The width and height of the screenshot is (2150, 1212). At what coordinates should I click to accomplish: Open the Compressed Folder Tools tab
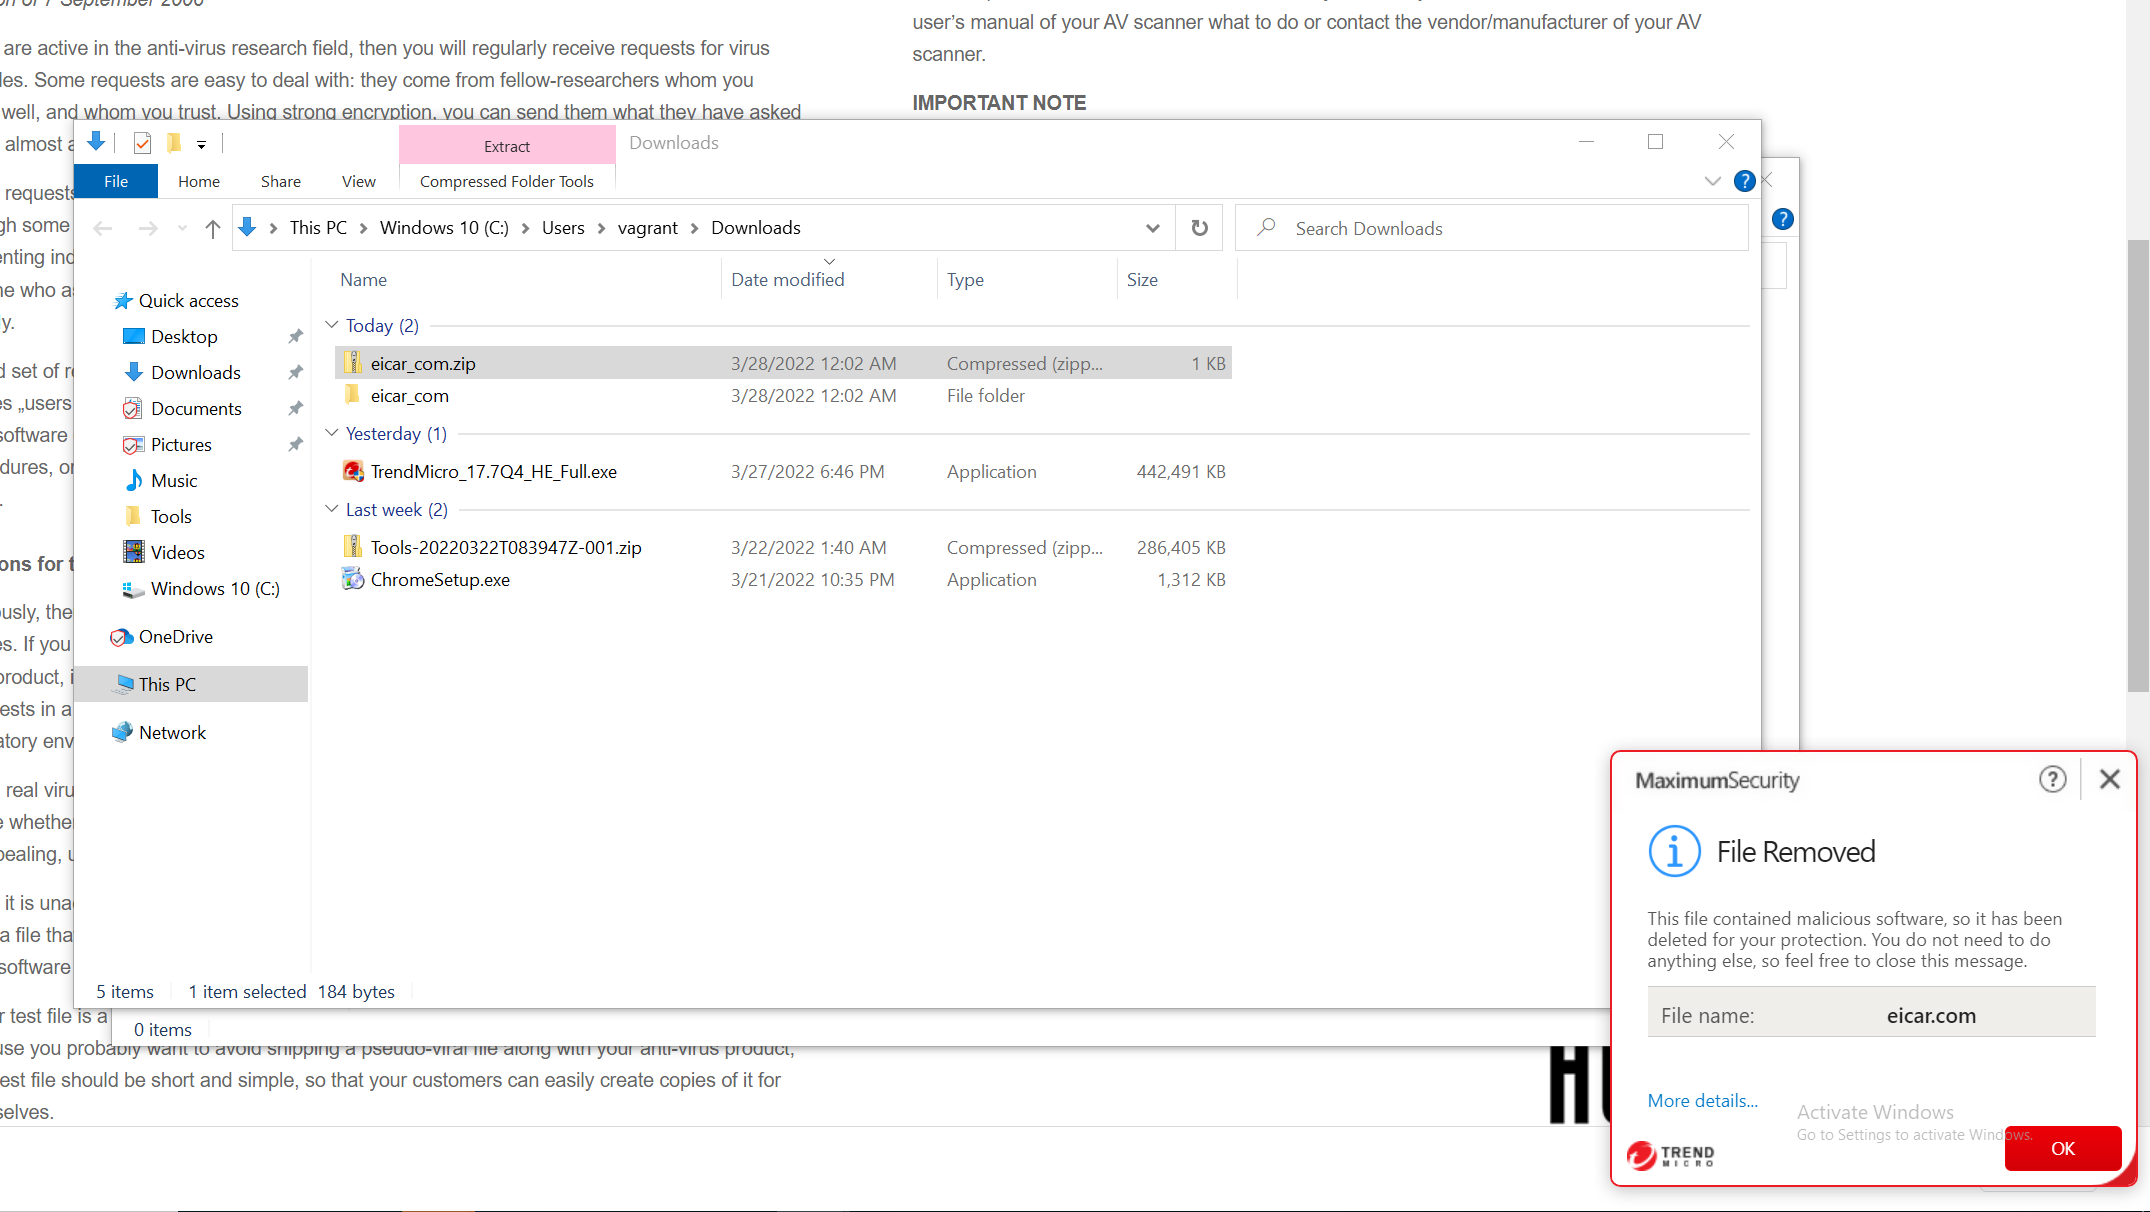[506, 181]
